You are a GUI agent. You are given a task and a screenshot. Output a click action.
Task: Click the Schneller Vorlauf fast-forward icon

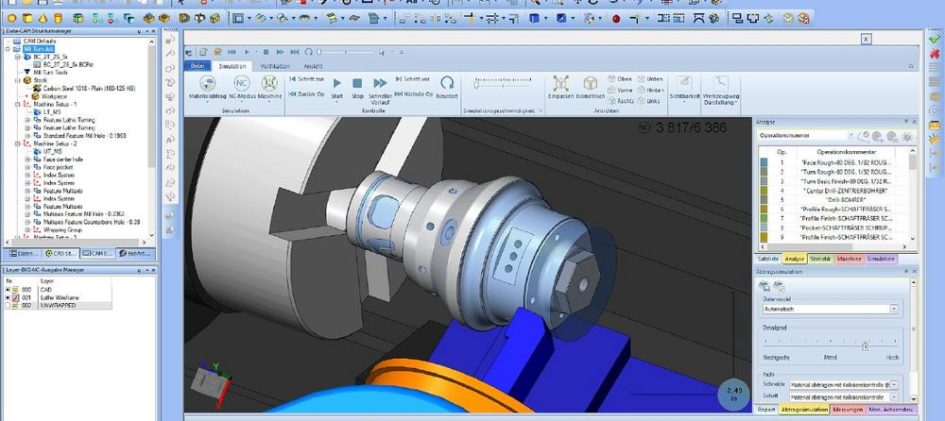pyautogui.click(x=380, y=86)
